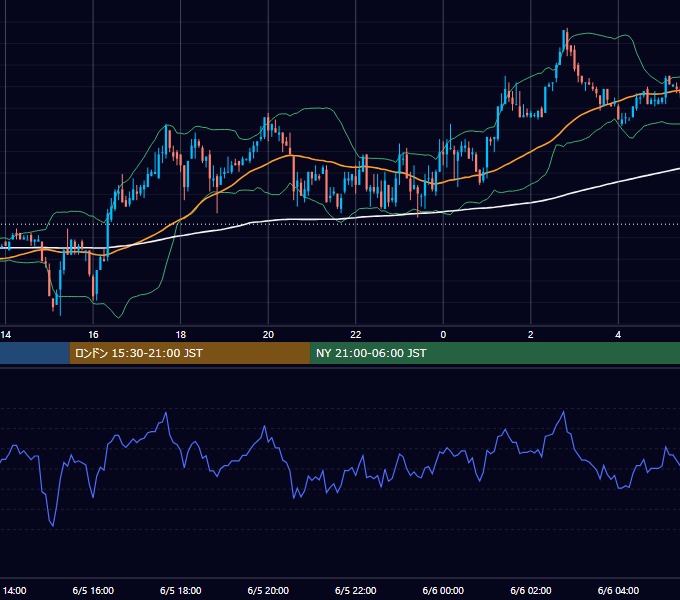This screenshot has width=680, height=600.
Task: Click the upper chart time label 22
Action: click(356, 335)
